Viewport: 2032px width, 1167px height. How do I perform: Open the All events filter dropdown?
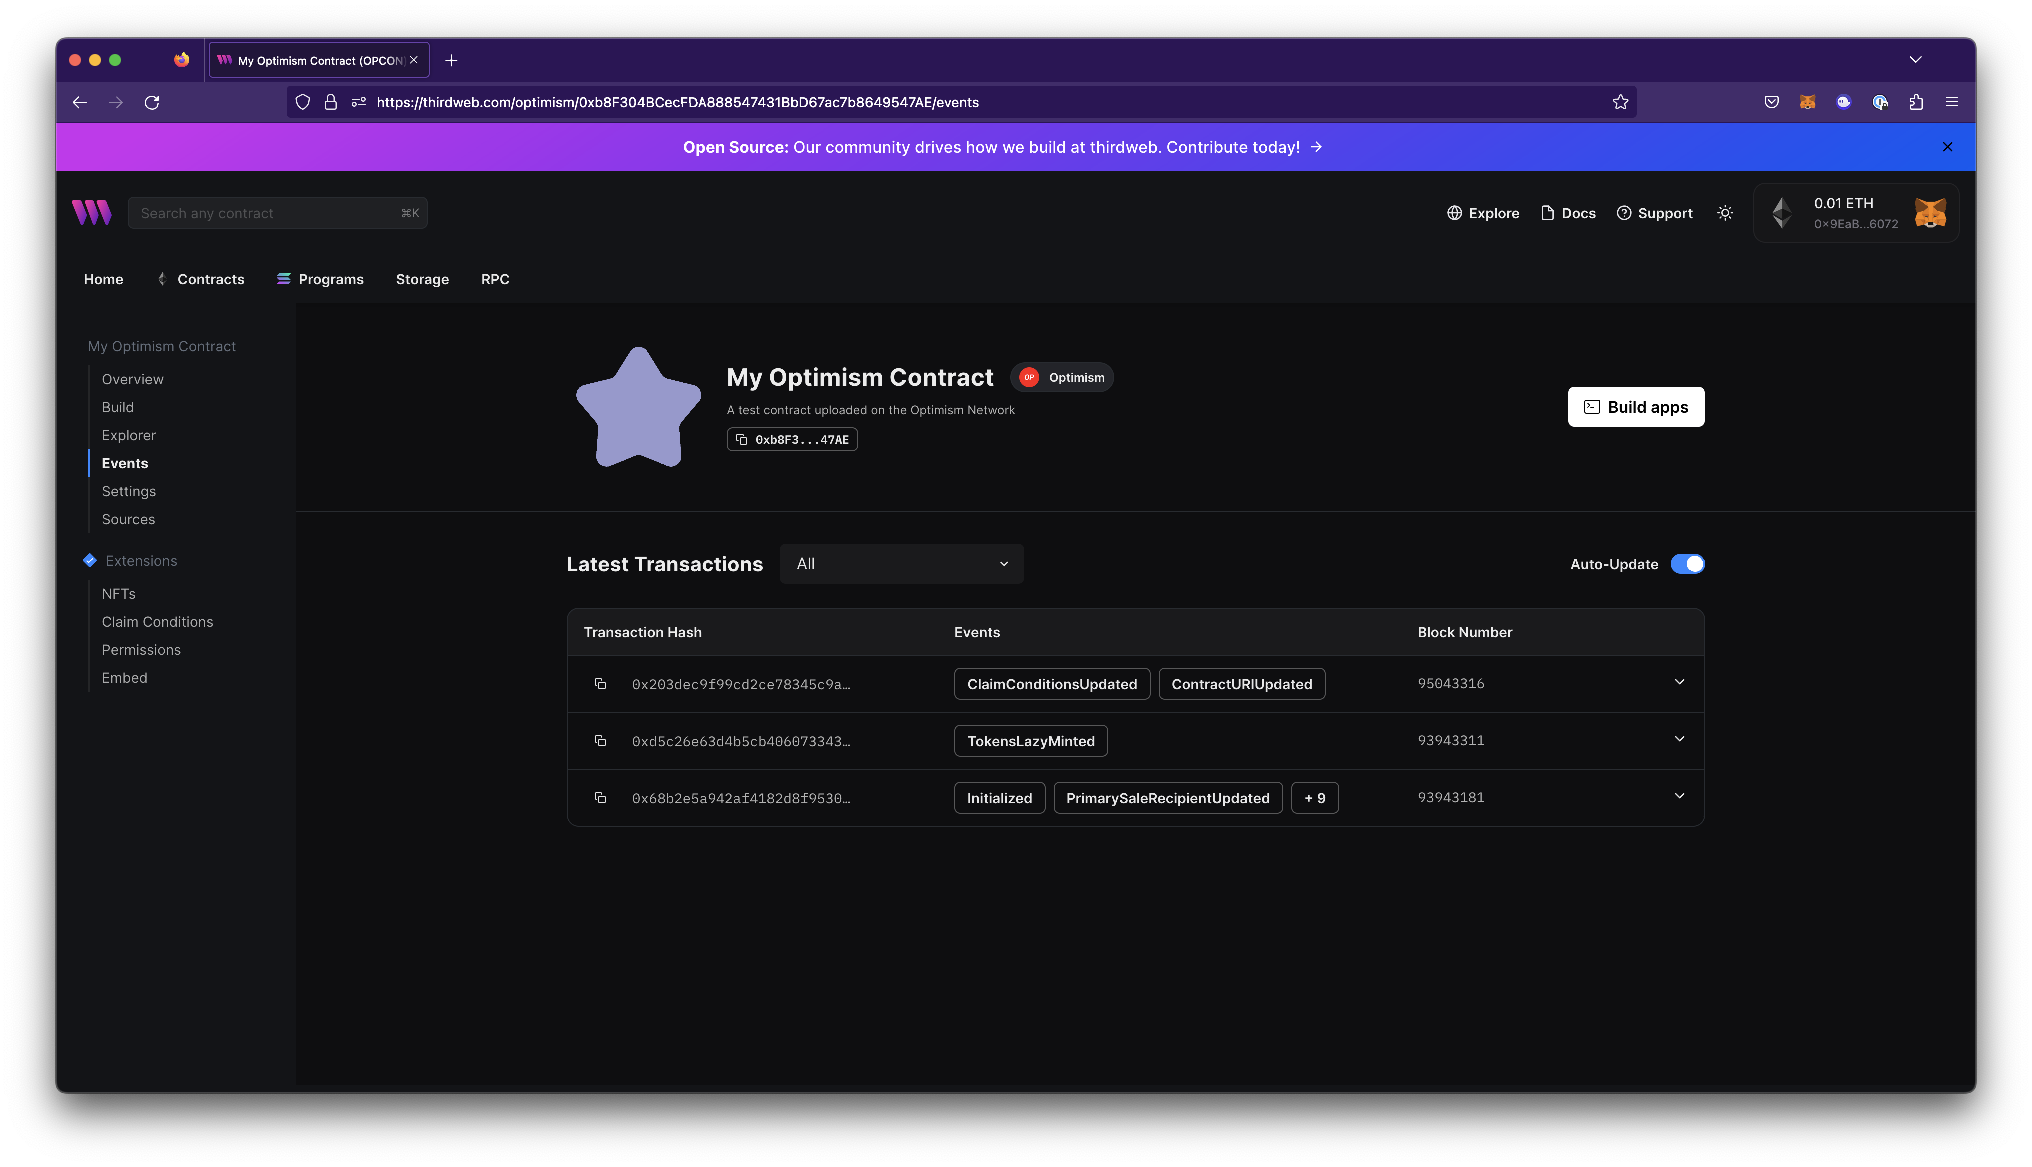[x=900, y=563]
